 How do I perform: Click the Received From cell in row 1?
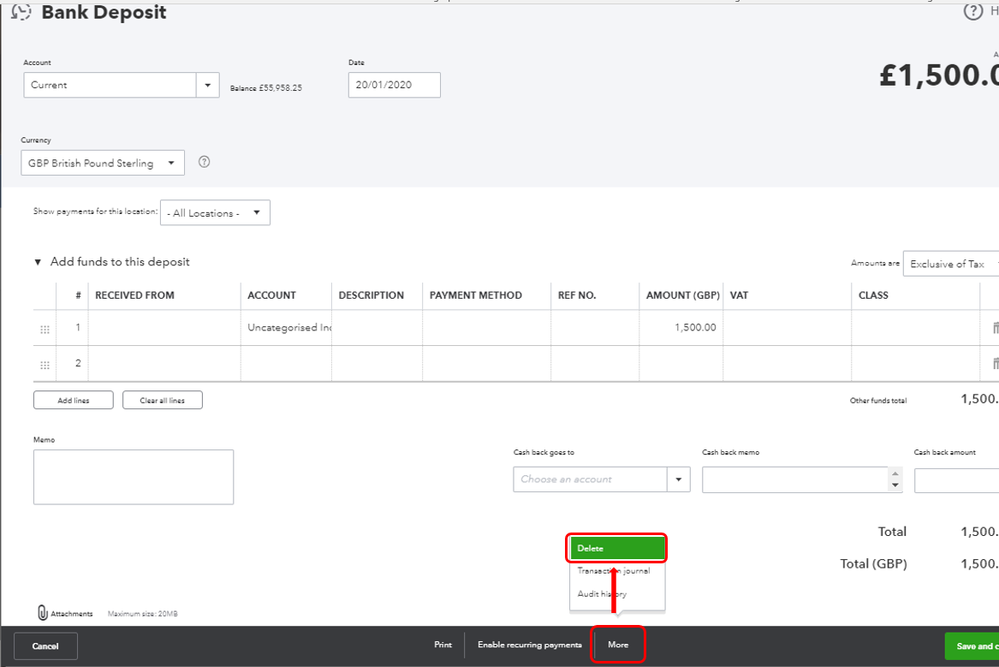click(164, 327)
